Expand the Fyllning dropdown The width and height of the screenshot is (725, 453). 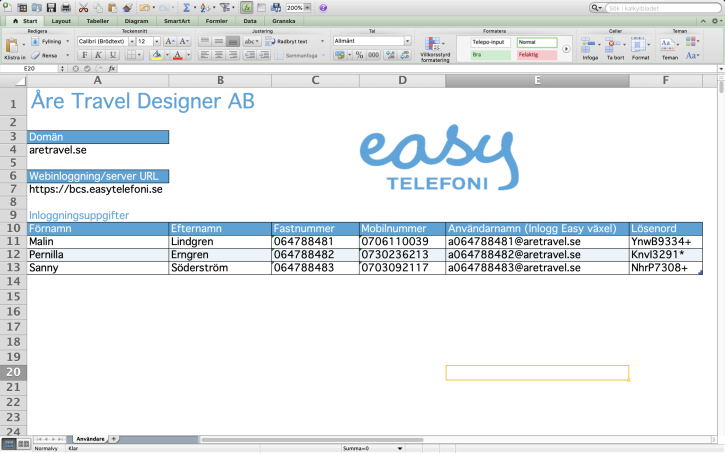(x=68, y=41)
